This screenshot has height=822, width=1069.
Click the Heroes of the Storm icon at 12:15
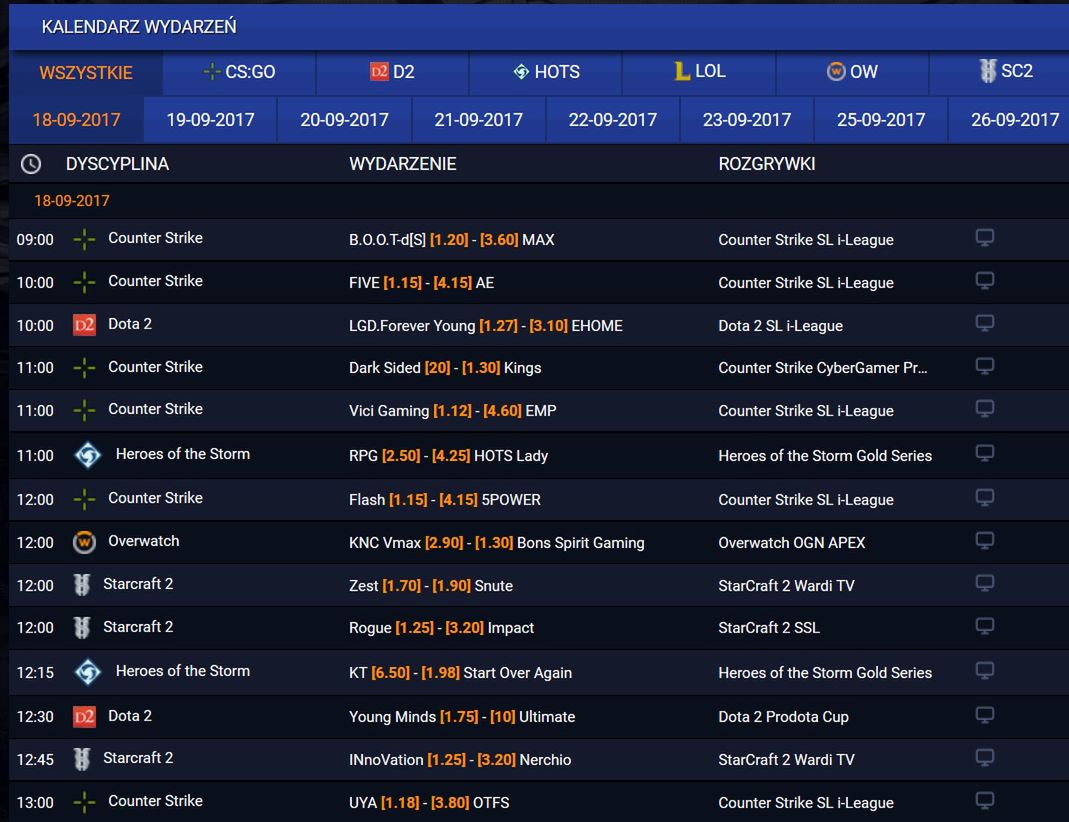tap(88, 672)
